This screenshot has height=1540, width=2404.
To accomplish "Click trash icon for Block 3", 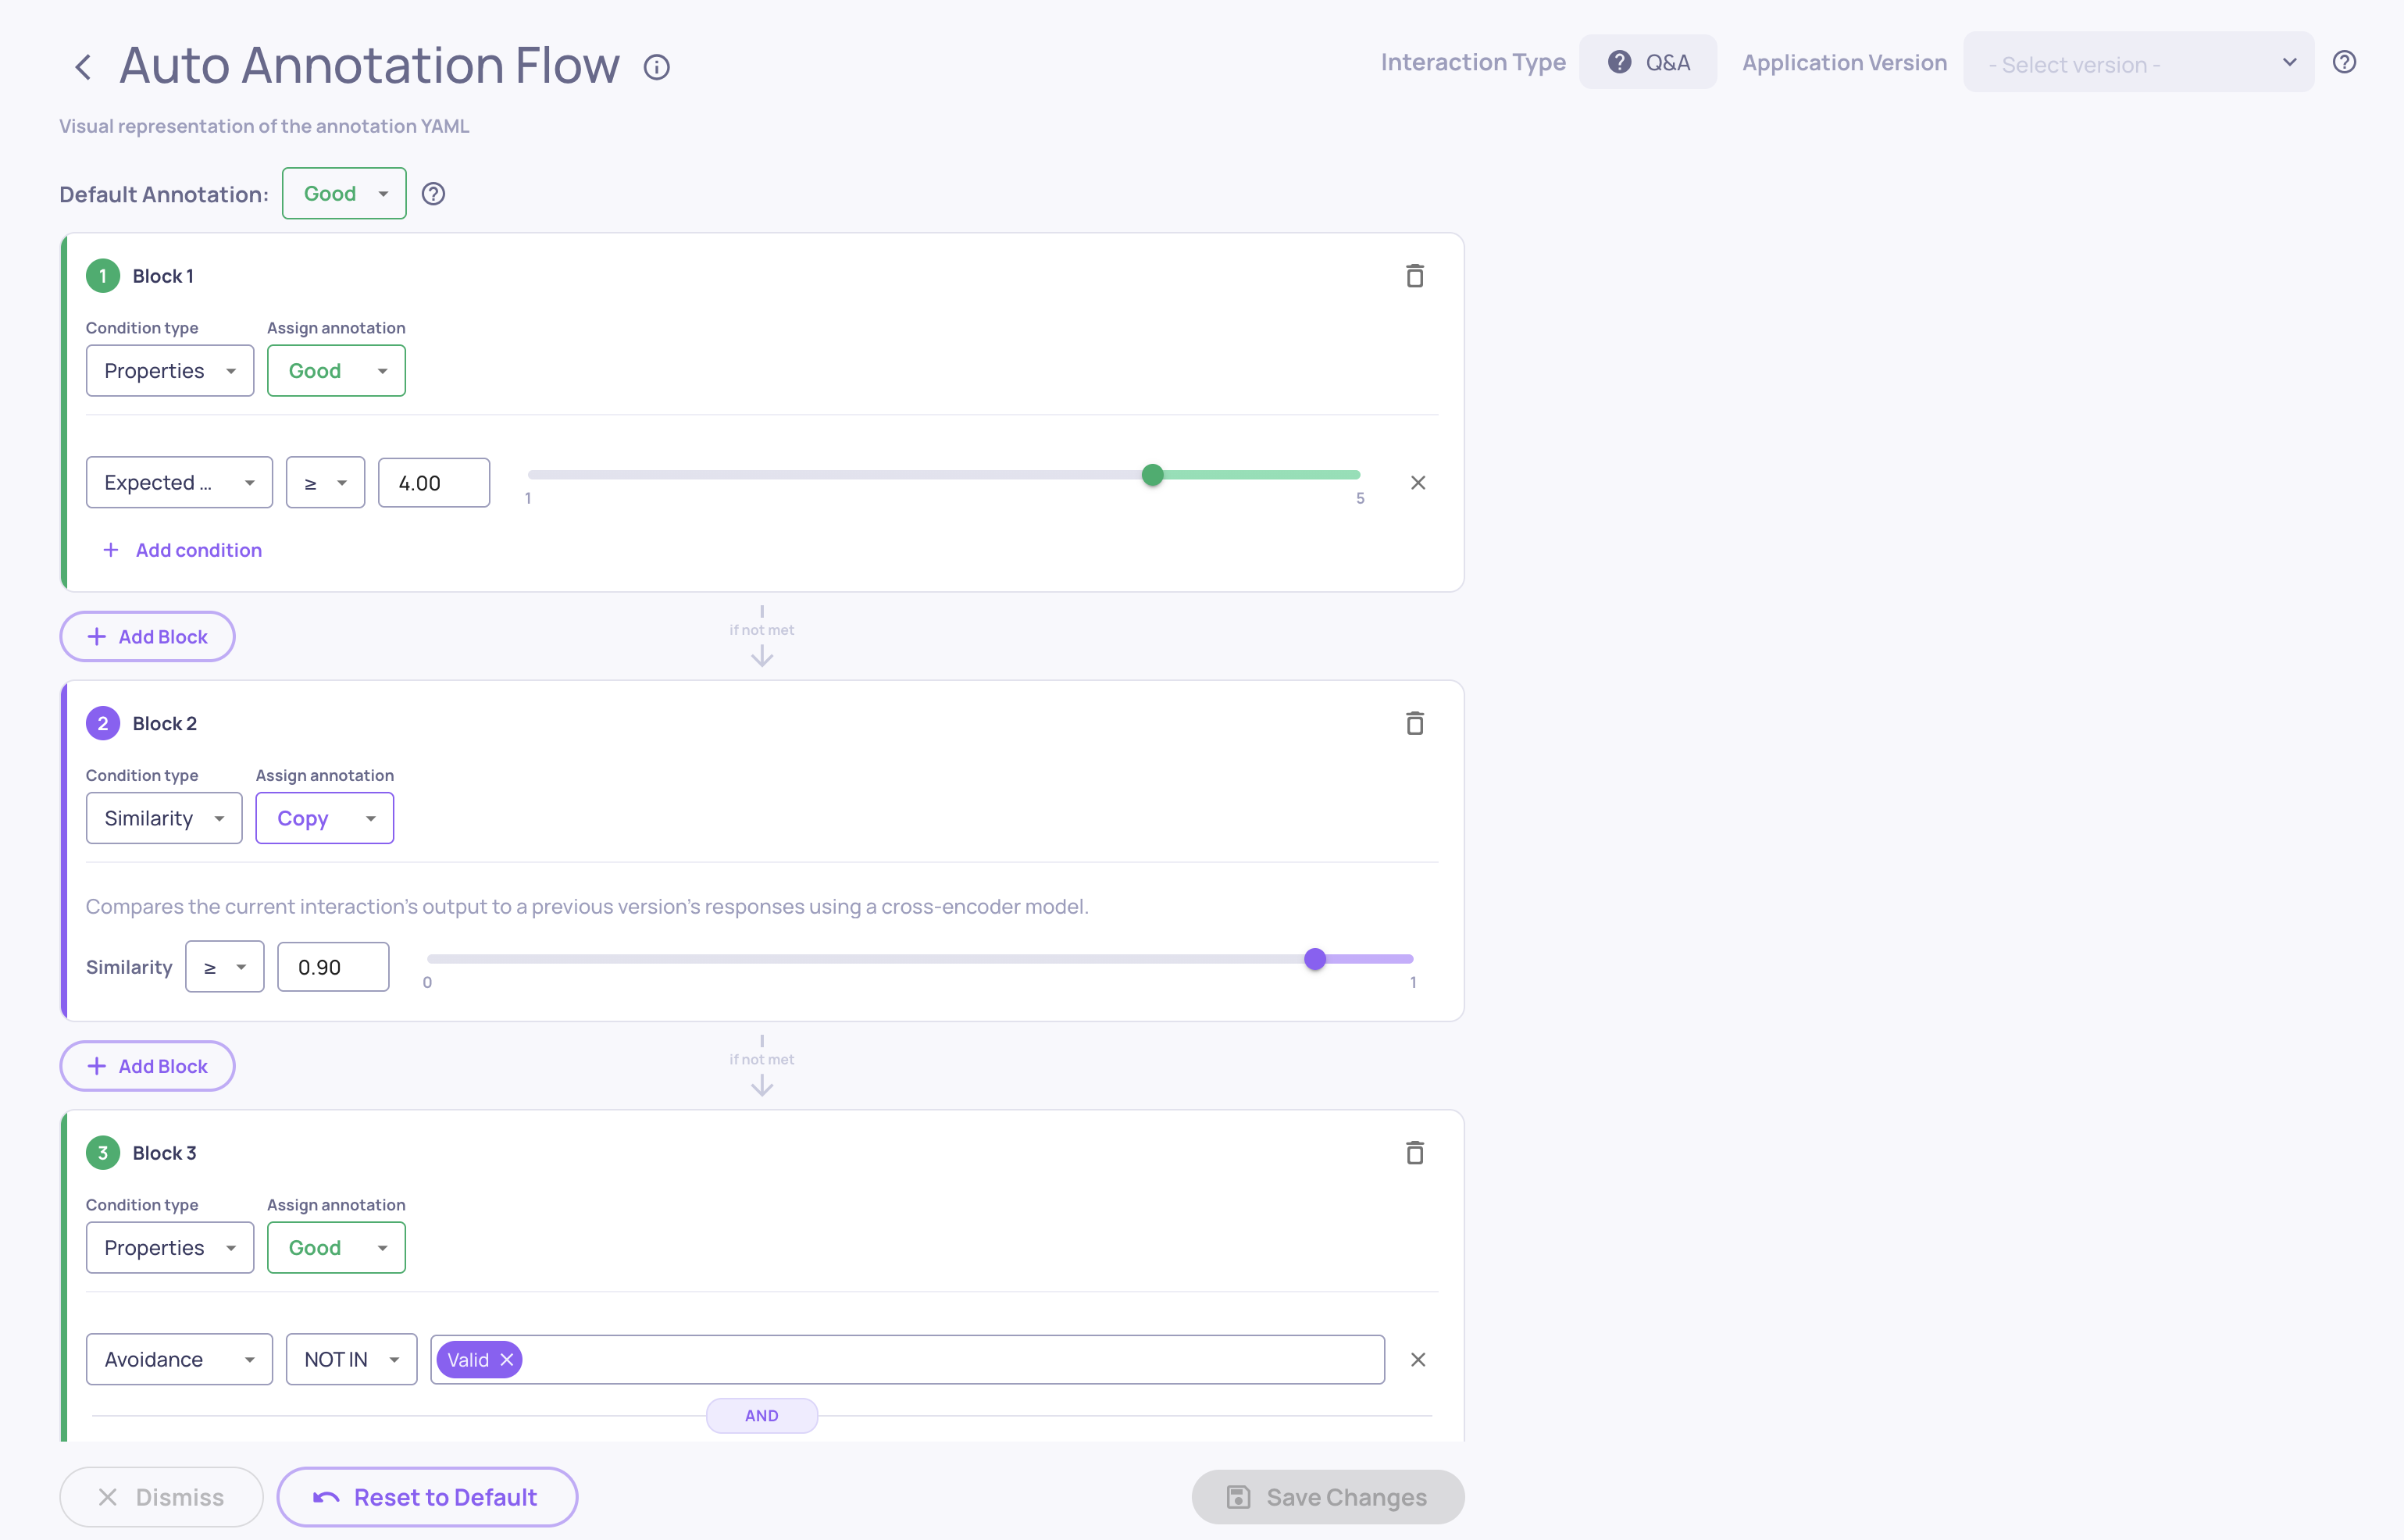I will click(1414, 1153).
